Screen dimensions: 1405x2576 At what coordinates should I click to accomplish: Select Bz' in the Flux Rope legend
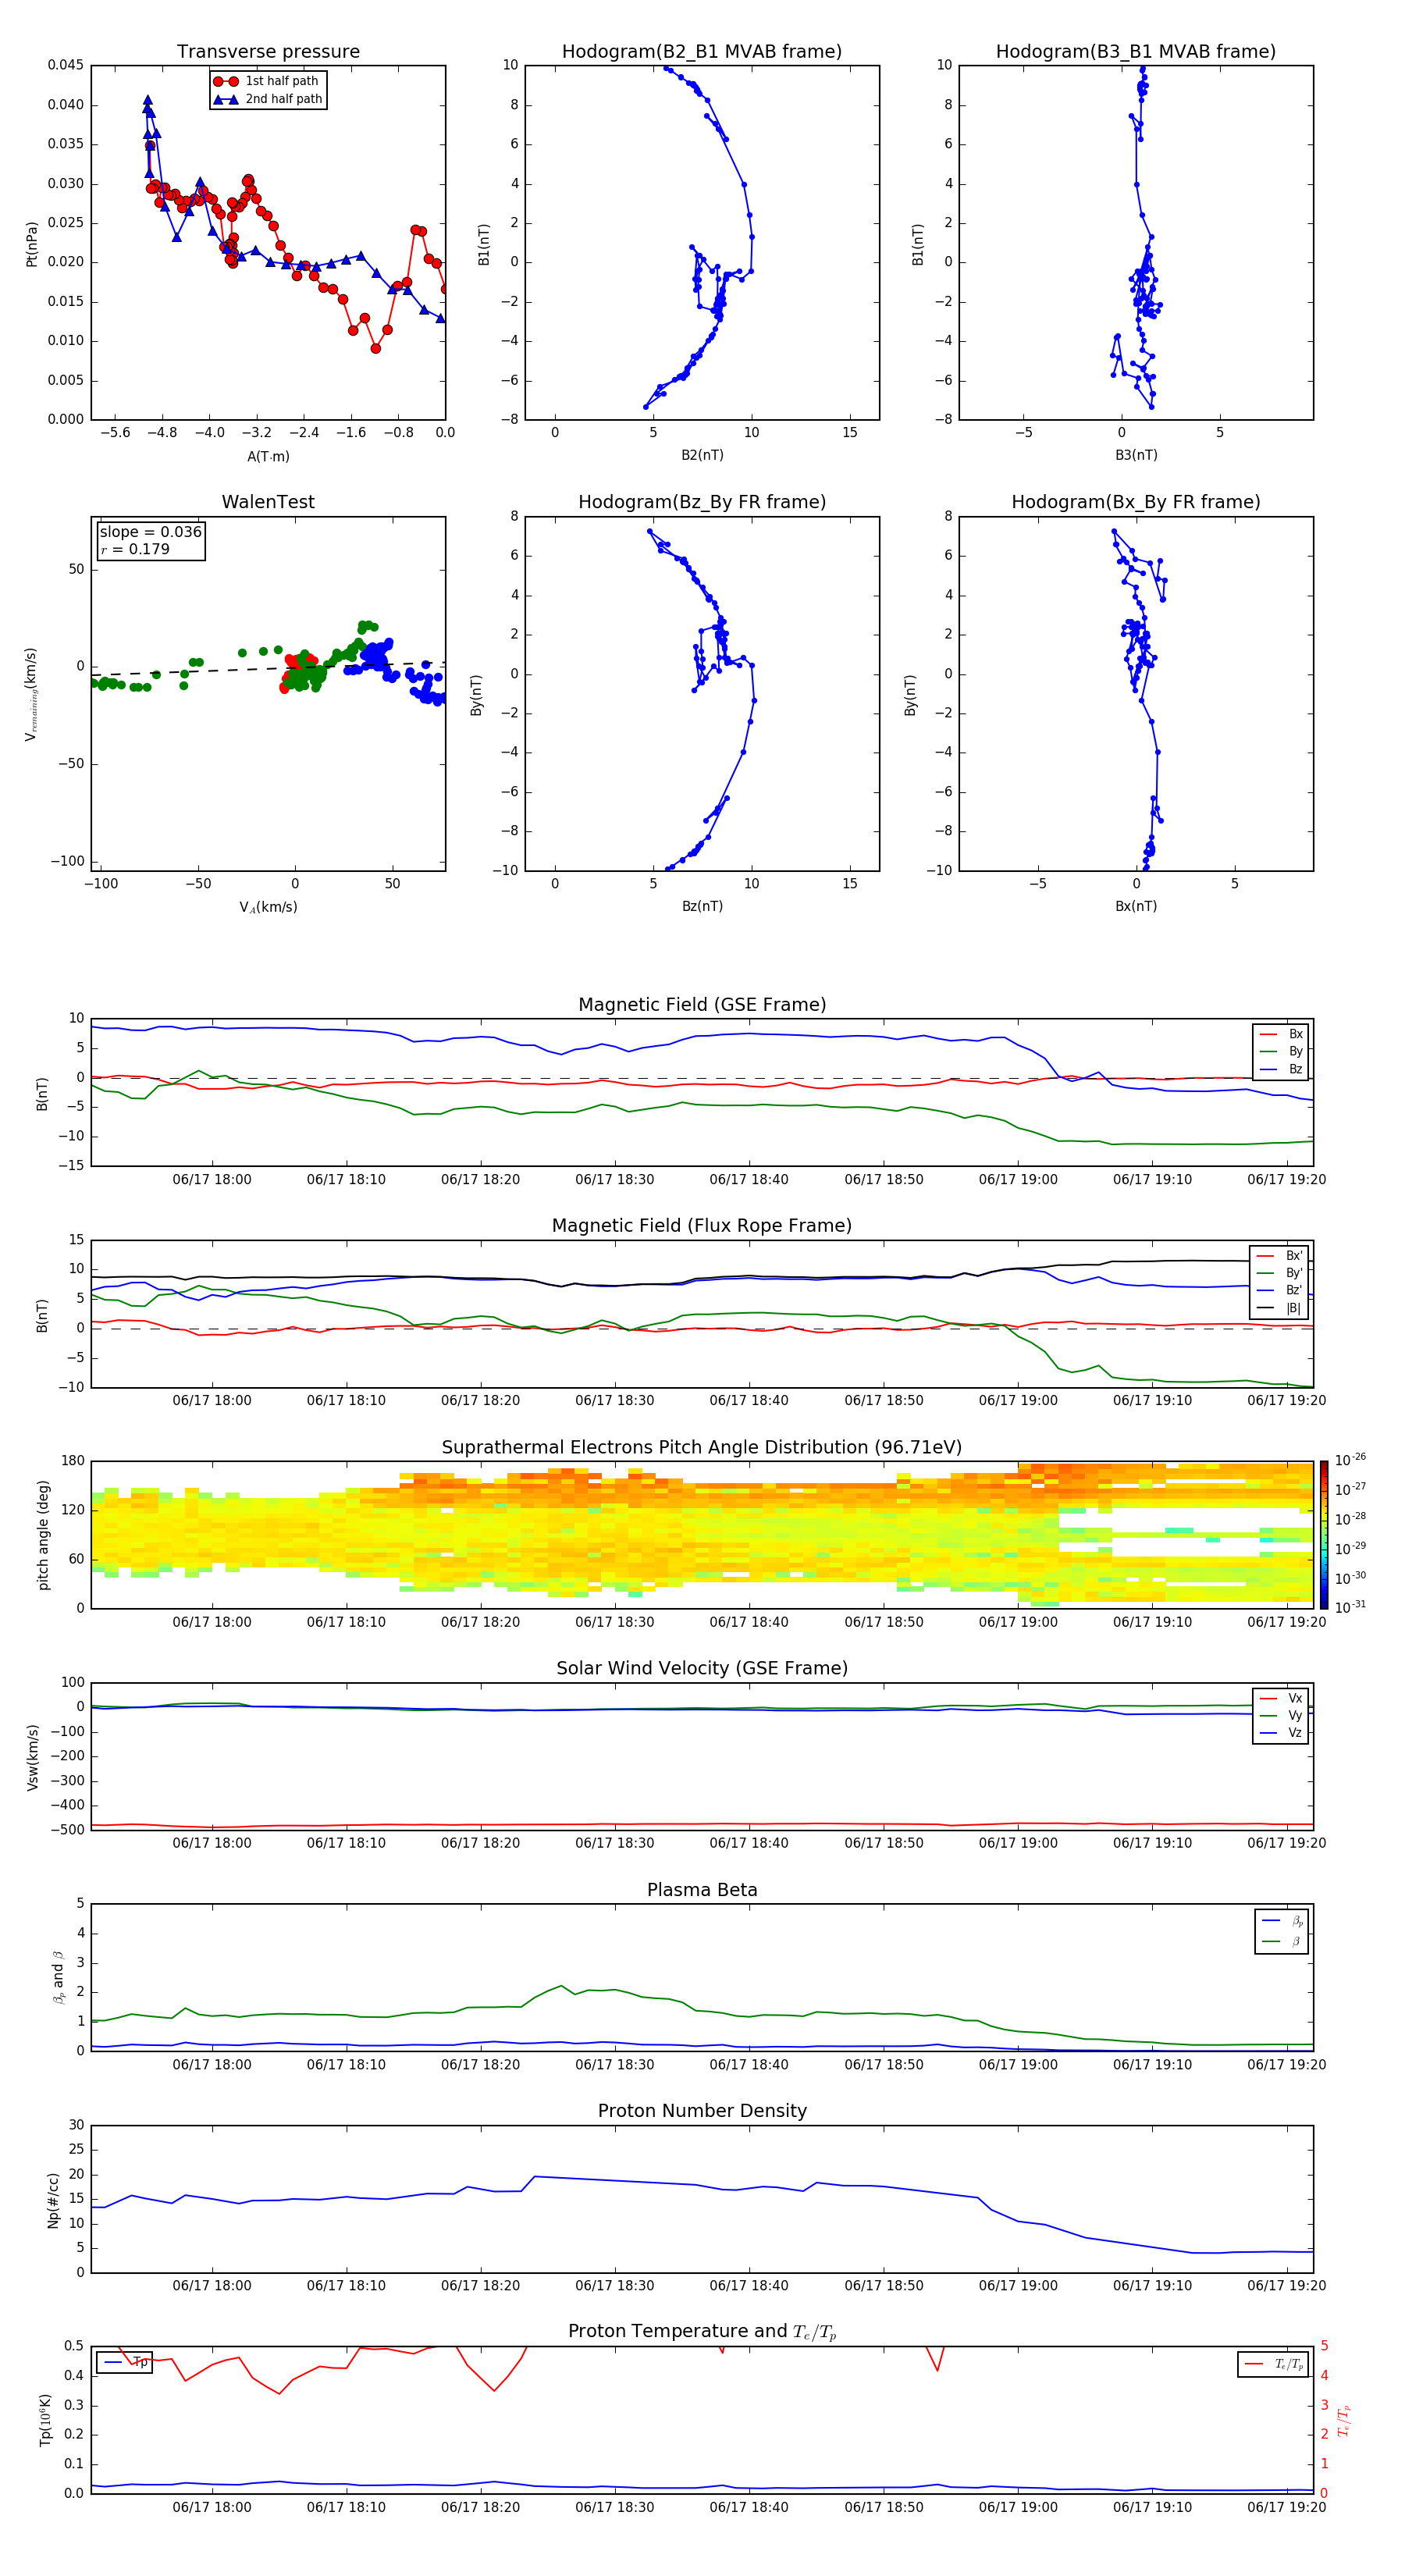click(1280, 1290)
